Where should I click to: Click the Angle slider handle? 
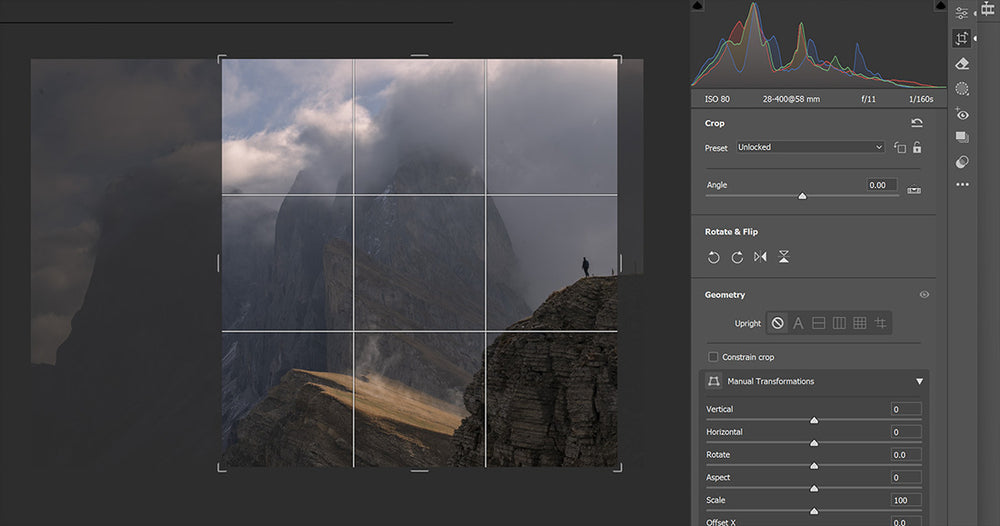tap(802, 196)
